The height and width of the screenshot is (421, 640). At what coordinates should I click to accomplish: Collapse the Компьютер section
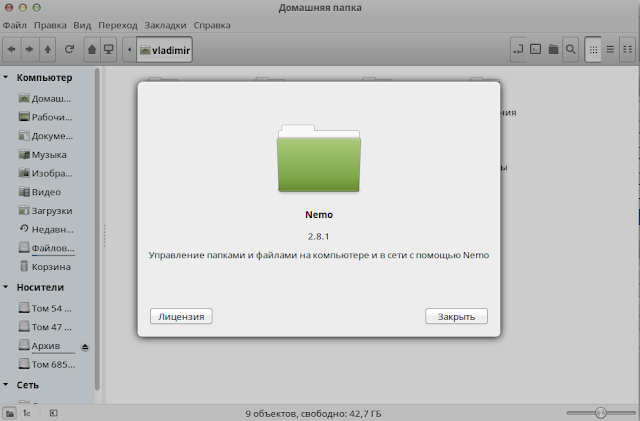[6, 77]
